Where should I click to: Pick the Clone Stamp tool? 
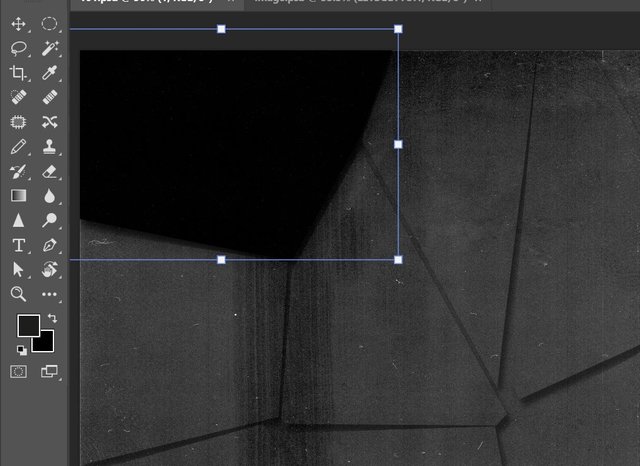[50, 147]
